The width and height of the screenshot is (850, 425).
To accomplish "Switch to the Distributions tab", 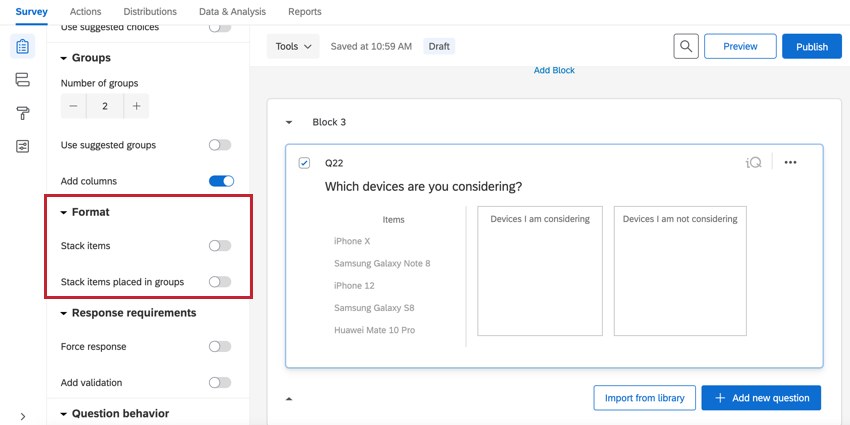I will coord(150,12).
